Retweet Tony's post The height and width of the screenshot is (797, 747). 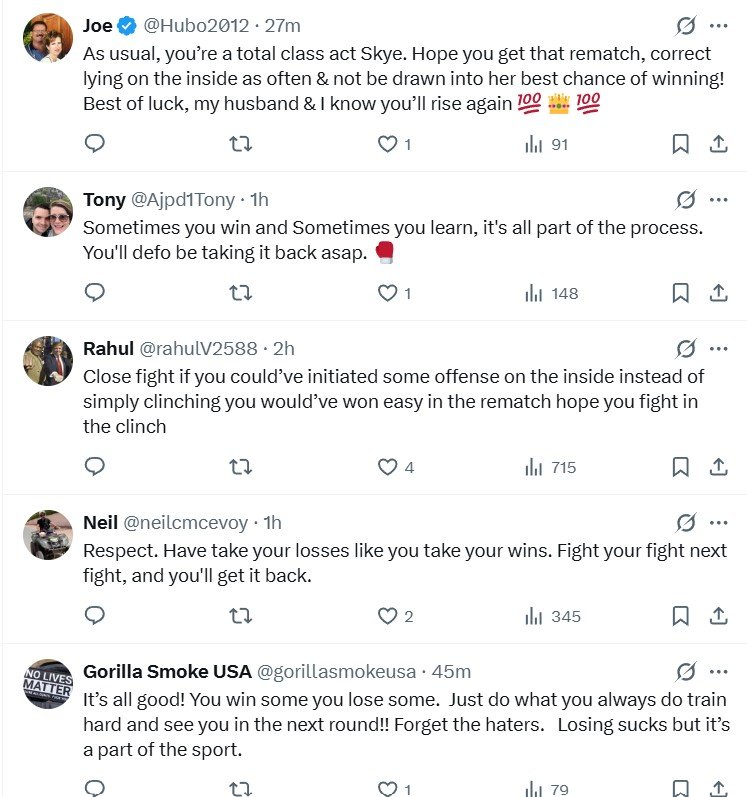(x=241, y=293)
